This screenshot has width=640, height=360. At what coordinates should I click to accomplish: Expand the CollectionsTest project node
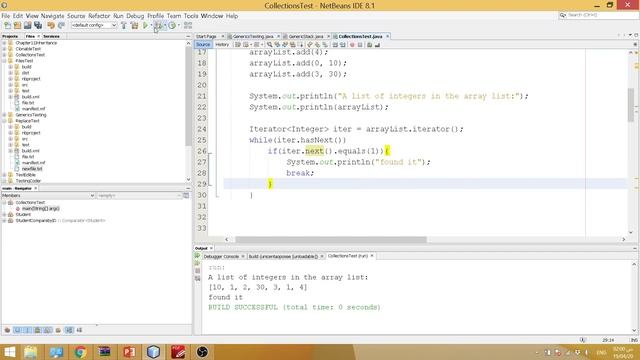pos(4,55)
